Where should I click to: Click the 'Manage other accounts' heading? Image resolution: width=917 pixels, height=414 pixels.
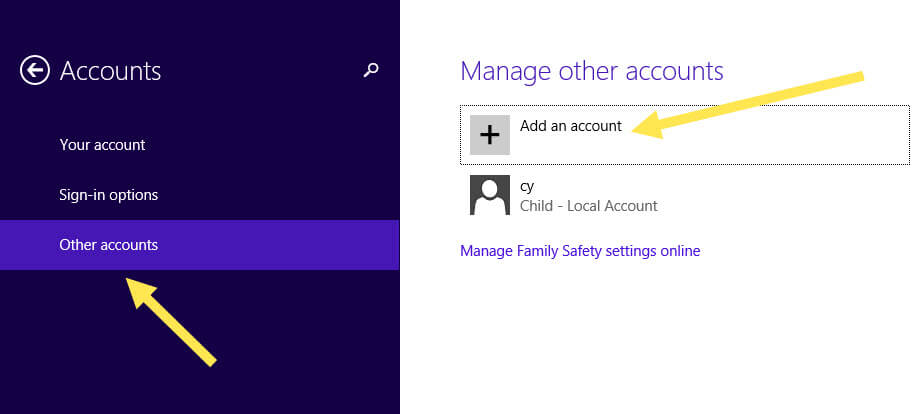point(591,71)
